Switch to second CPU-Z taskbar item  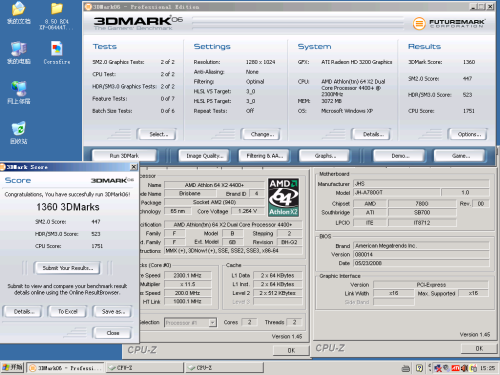click(224, 368)
